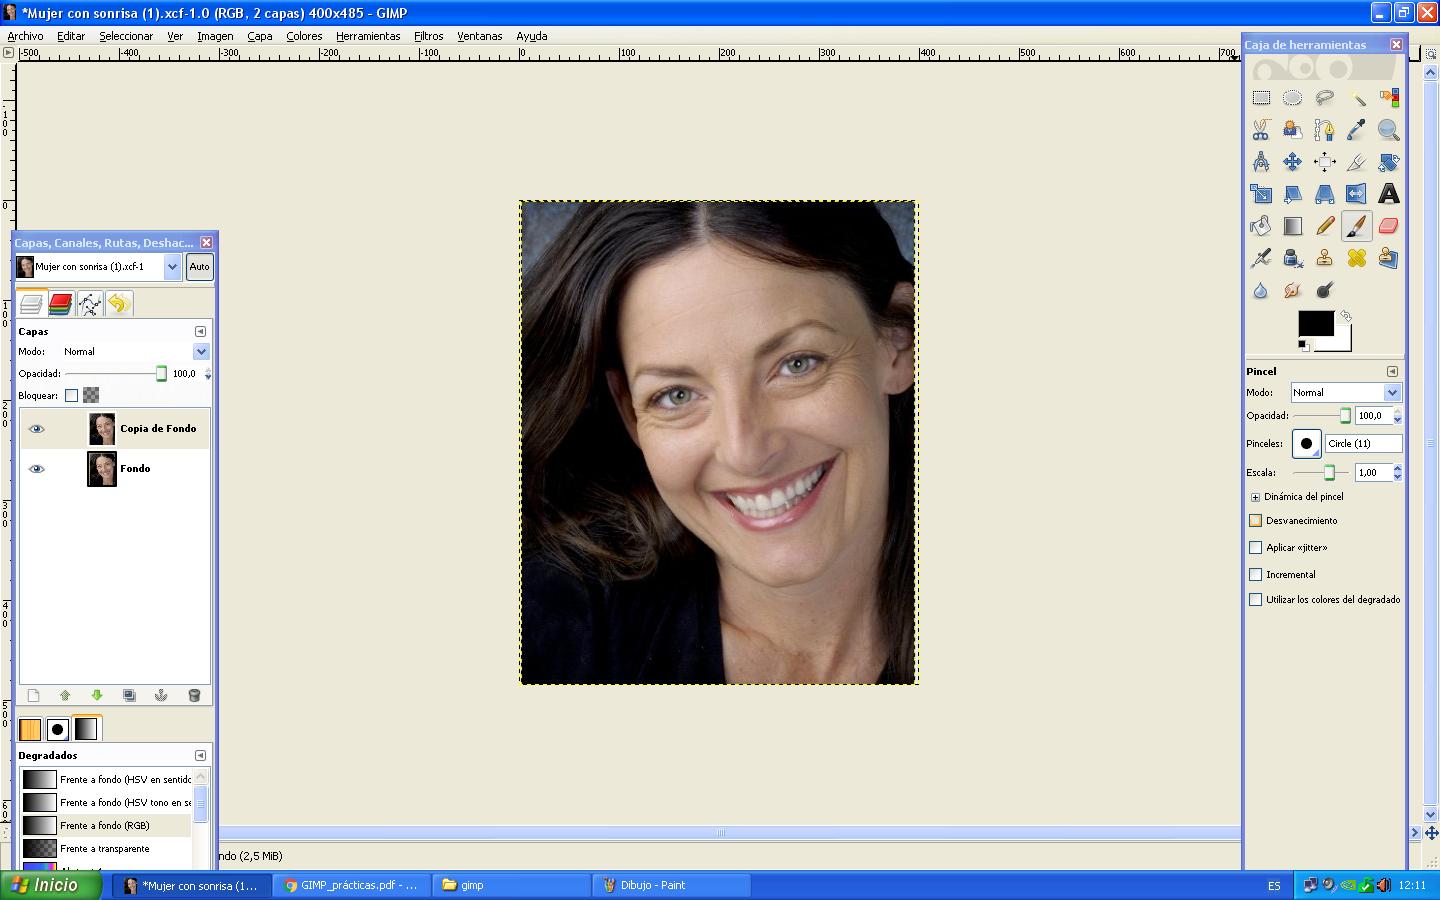
Task: Select the Rotate tool
Action: (1389, 162)
